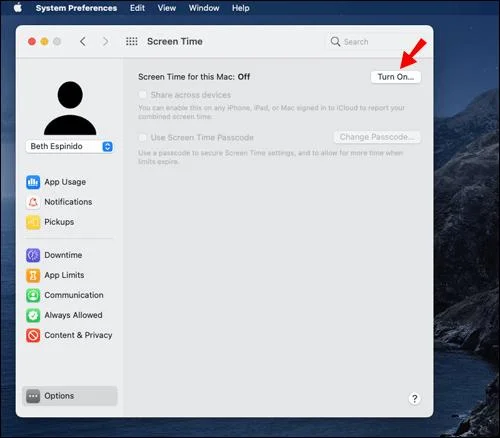500x438 pixels.
Task: Click the Options ellipsis icon
Action: pyautogui.click(x=33, y=396)
